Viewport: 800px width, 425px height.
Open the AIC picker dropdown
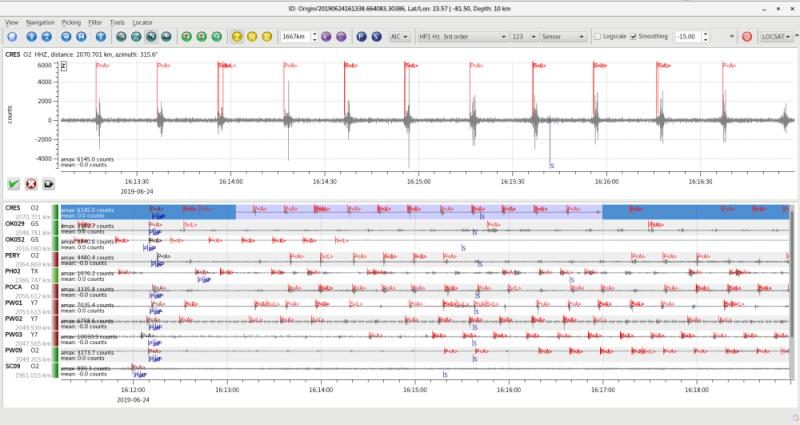[x=399, y=37]
